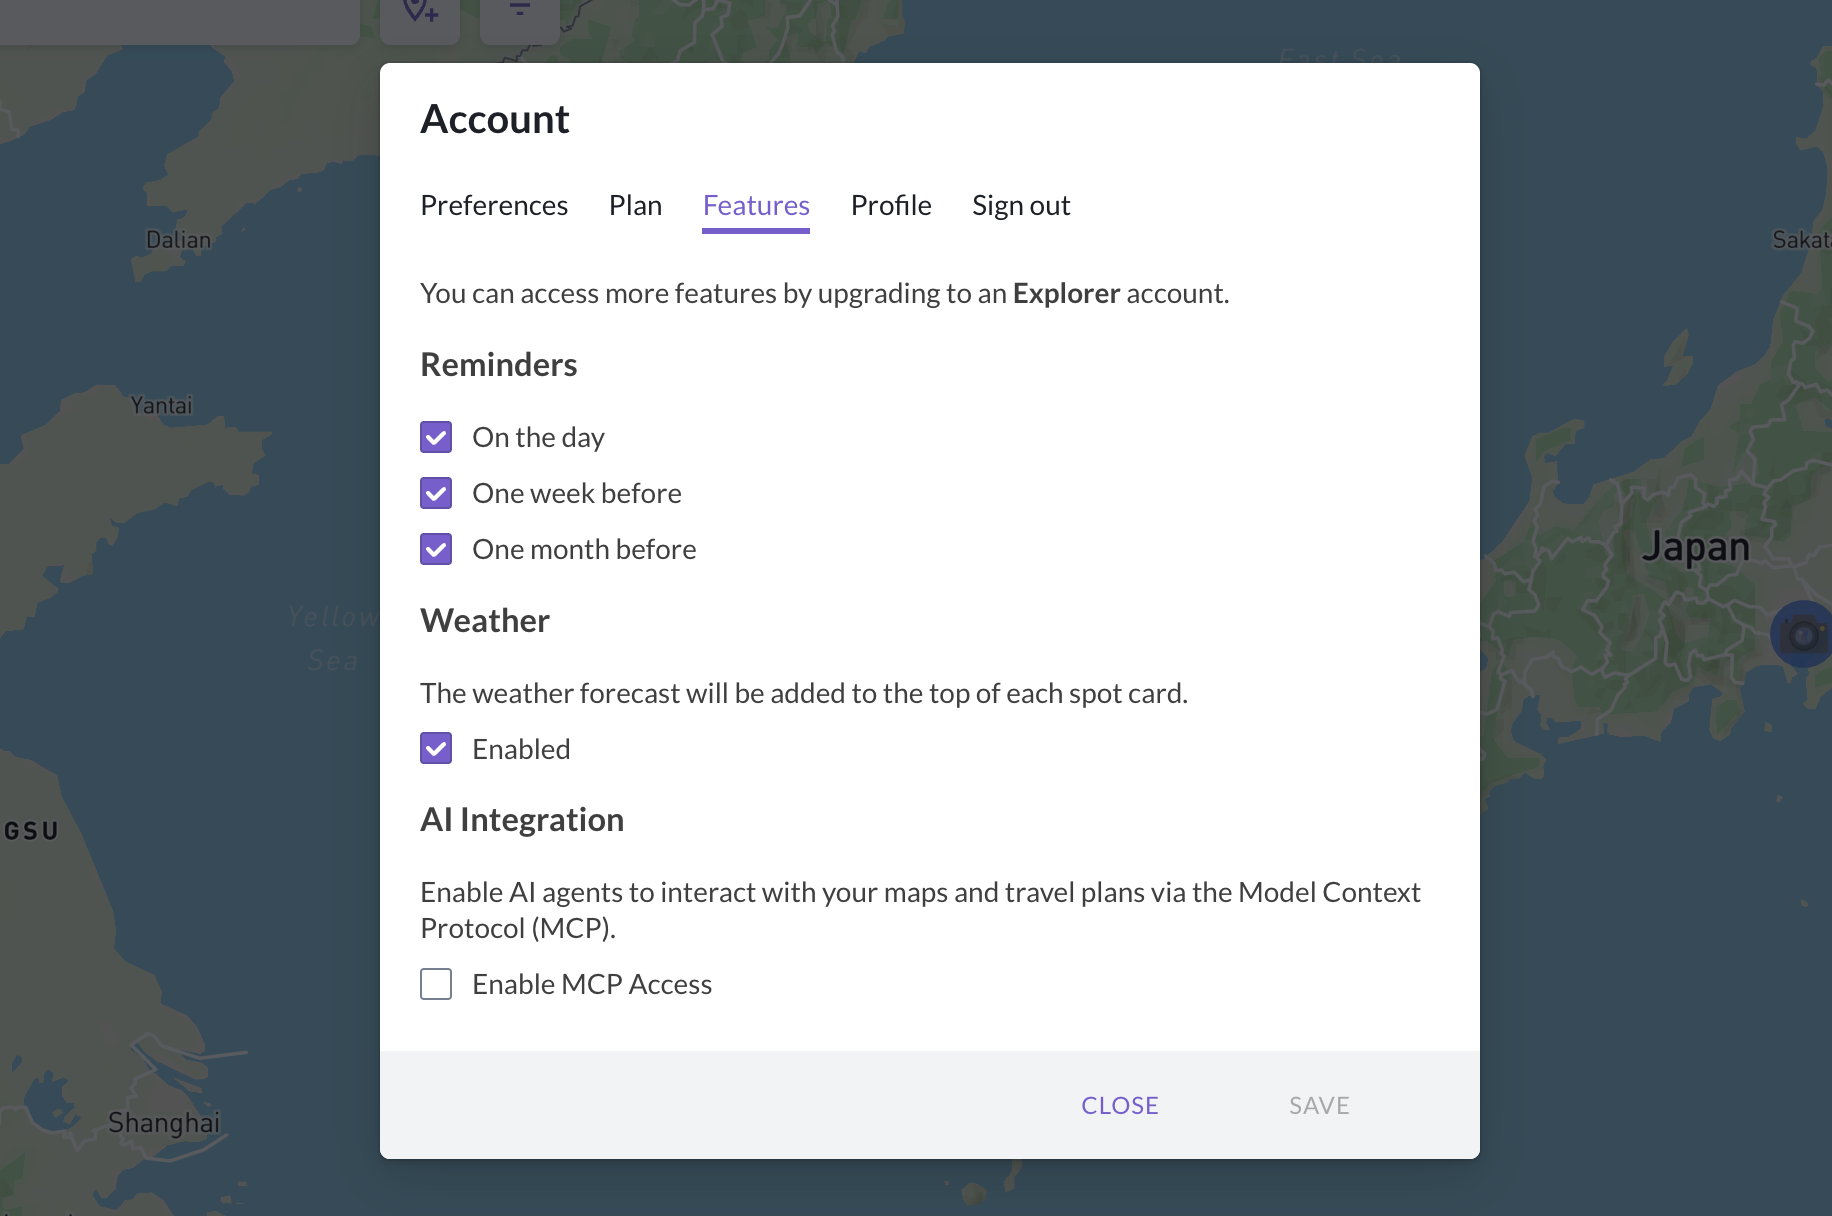The width and height of the screenshot is (1832, 1216).
Task: Uncheck the On the day reminder
Action: click(x=436, y=437)
